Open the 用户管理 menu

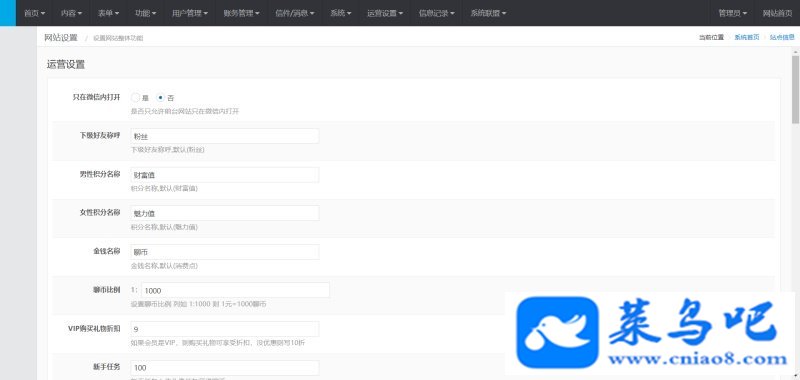click(x=190, y=13)
